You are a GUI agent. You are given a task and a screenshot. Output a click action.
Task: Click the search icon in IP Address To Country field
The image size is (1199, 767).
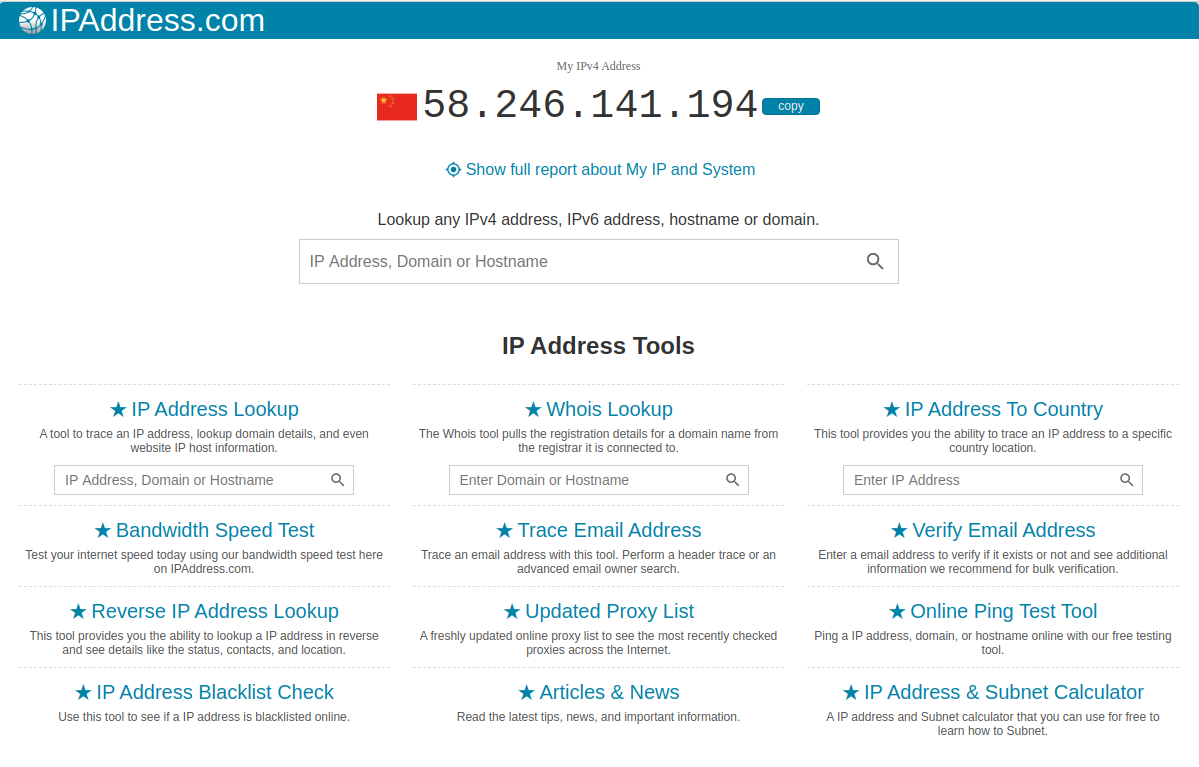[1126, 480]
